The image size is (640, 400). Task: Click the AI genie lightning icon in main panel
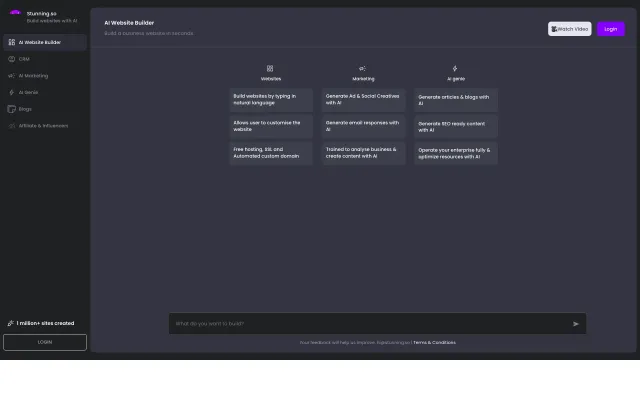pyautogui.click(x=454, y=68)
